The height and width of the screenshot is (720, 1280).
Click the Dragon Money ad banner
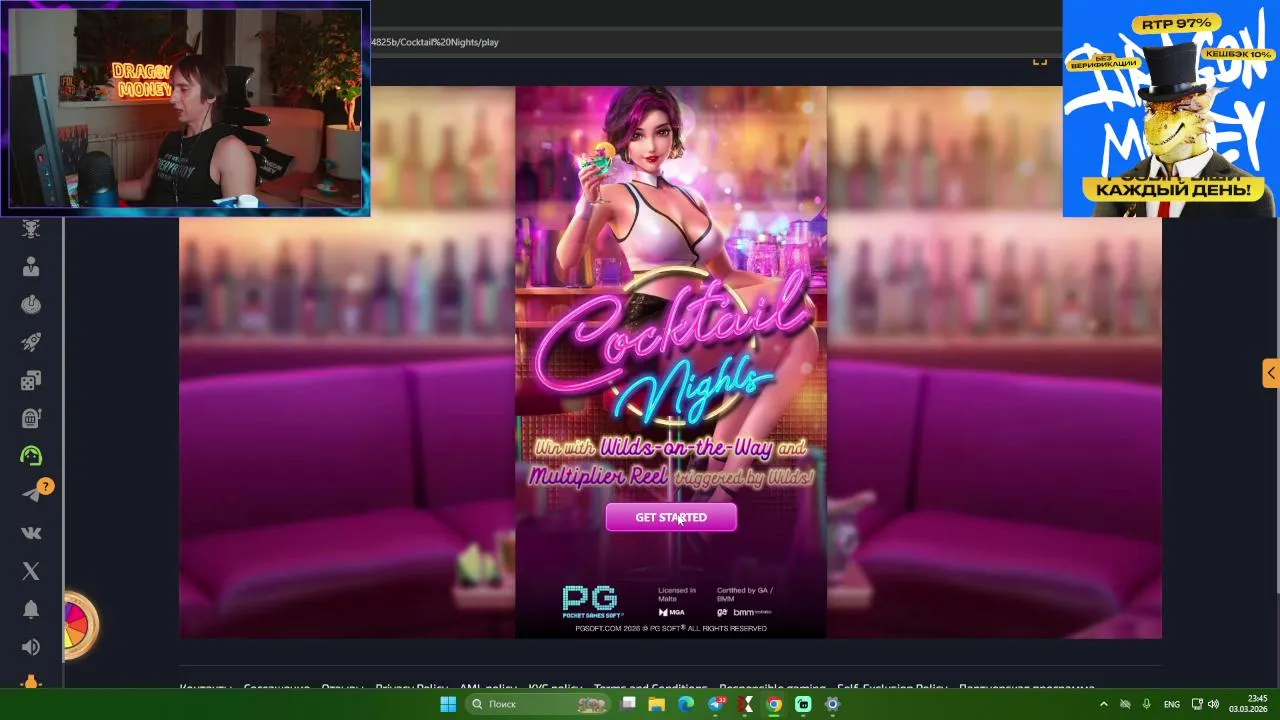click(x=1170, y=108)
